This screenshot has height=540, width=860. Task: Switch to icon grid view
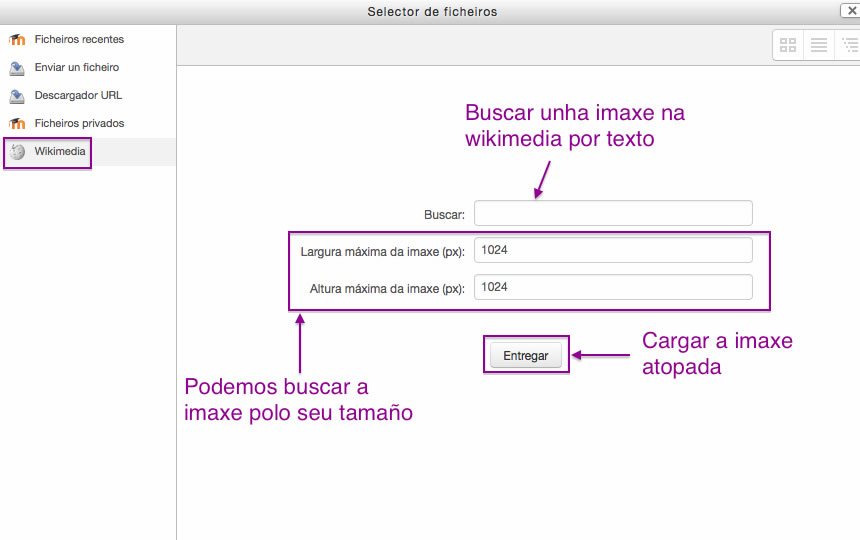[x=788, y=45]
